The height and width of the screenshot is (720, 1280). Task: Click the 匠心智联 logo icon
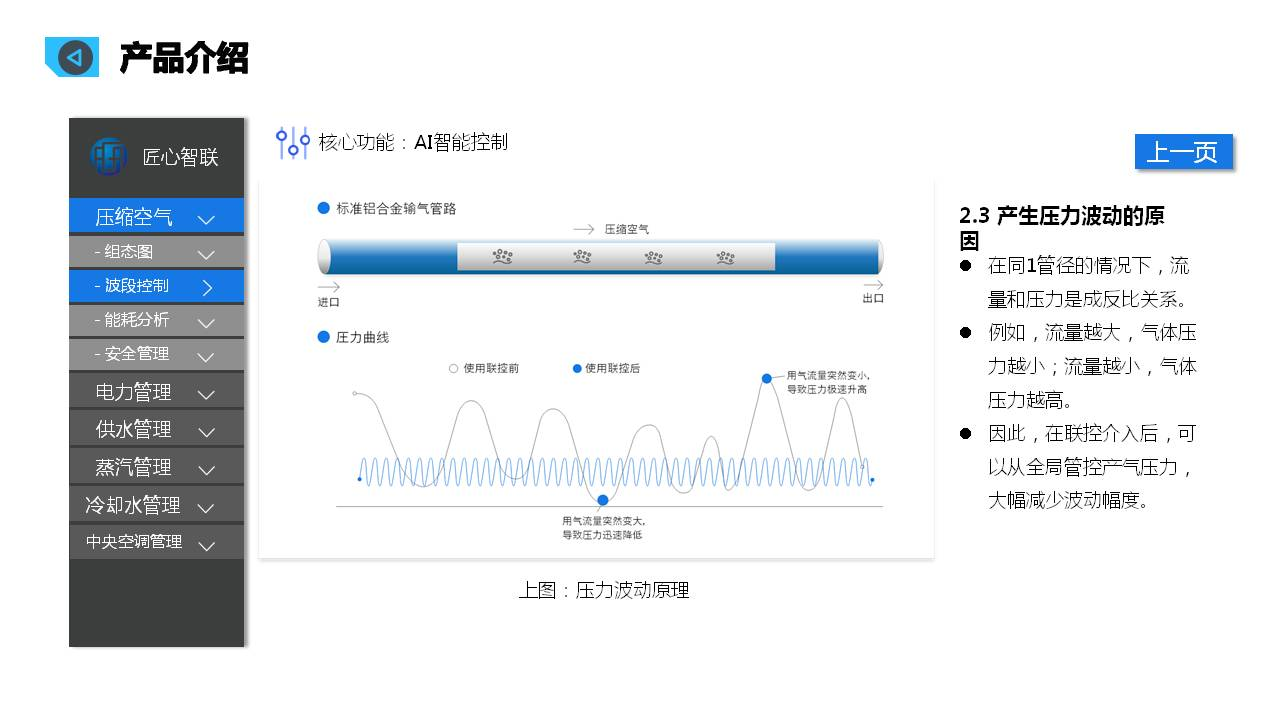pos(108,156)
